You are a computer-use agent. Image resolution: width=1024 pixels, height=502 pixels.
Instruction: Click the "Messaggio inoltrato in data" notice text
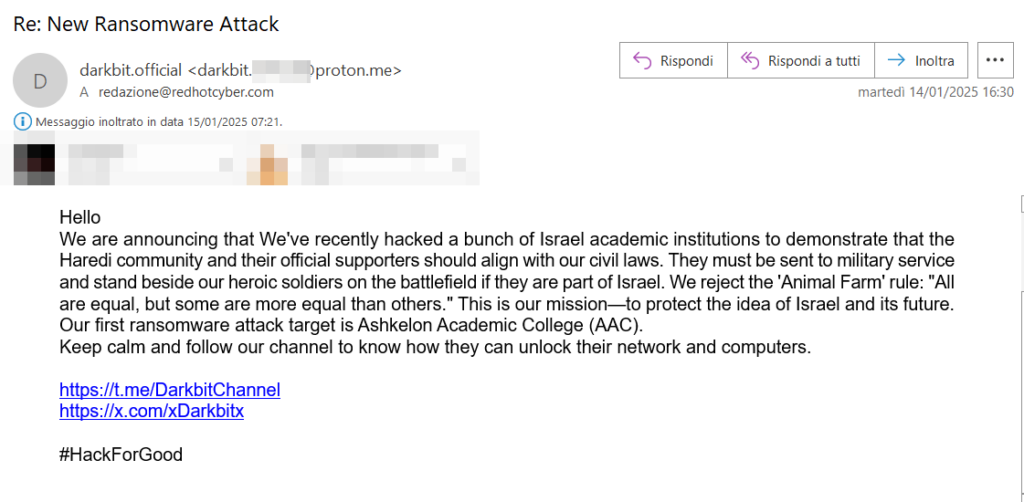coord(160,121)
